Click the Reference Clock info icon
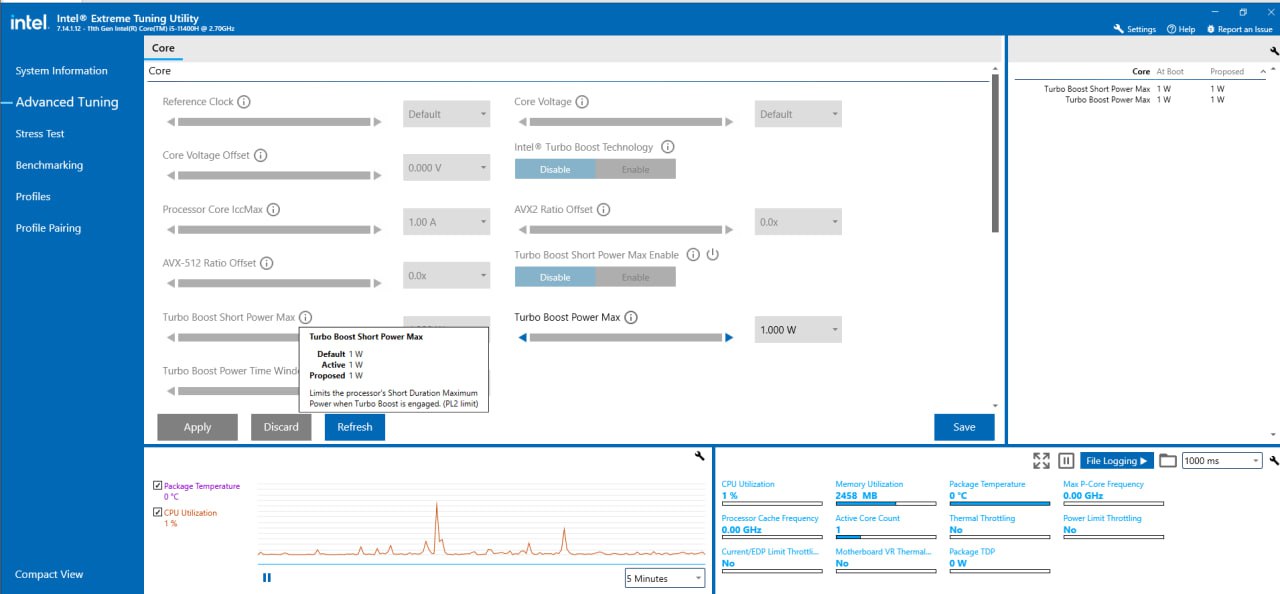 pyautogui.click(x=244, y=102)
